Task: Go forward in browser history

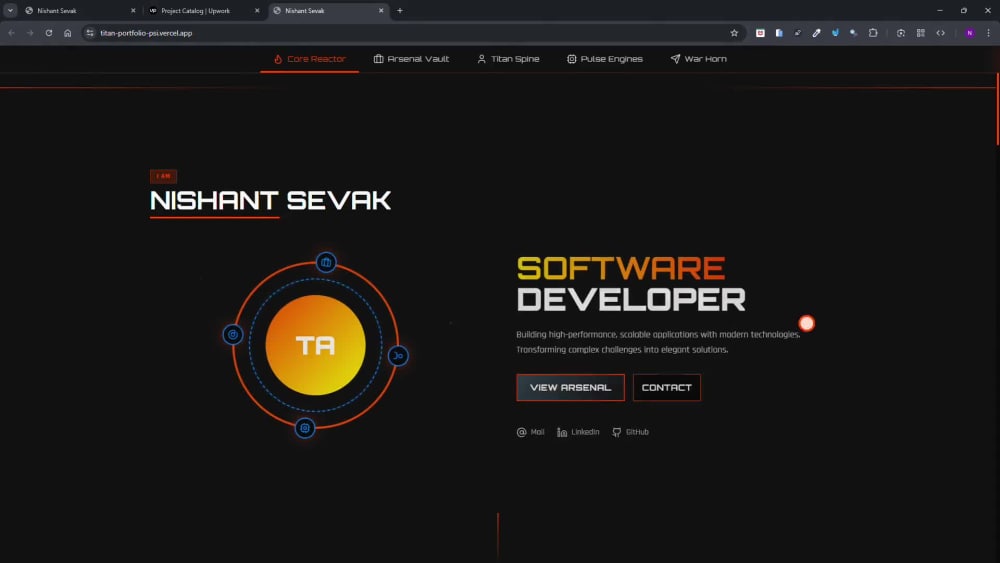Action: coord(30,33)
